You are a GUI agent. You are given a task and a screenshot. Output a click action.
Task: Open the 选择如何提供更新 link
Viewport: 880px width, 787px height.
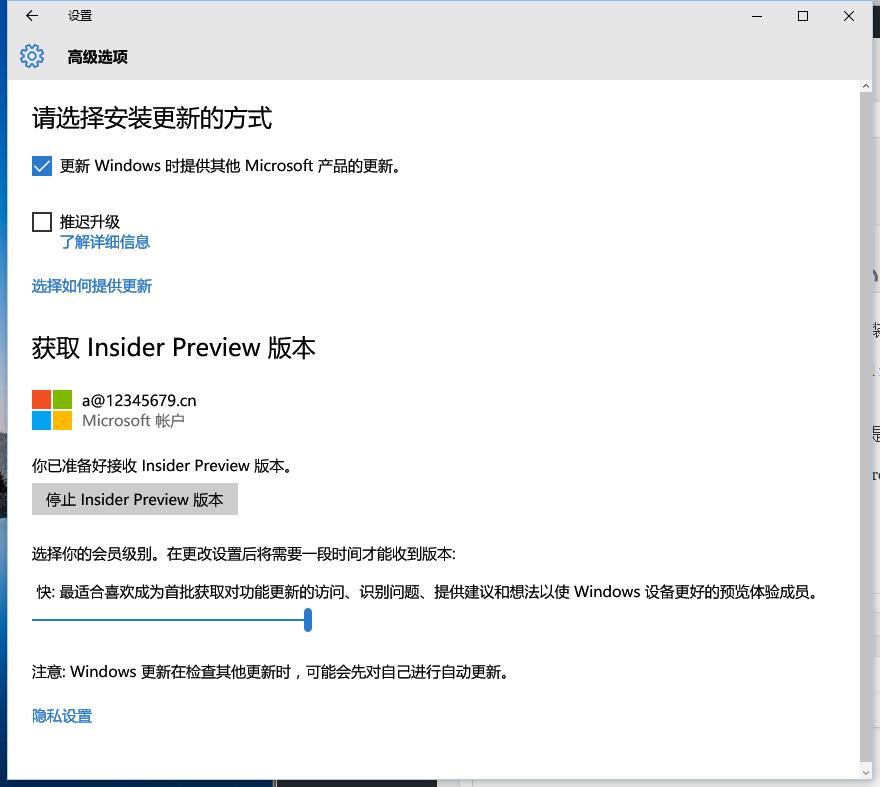click(x=91, y=286)
